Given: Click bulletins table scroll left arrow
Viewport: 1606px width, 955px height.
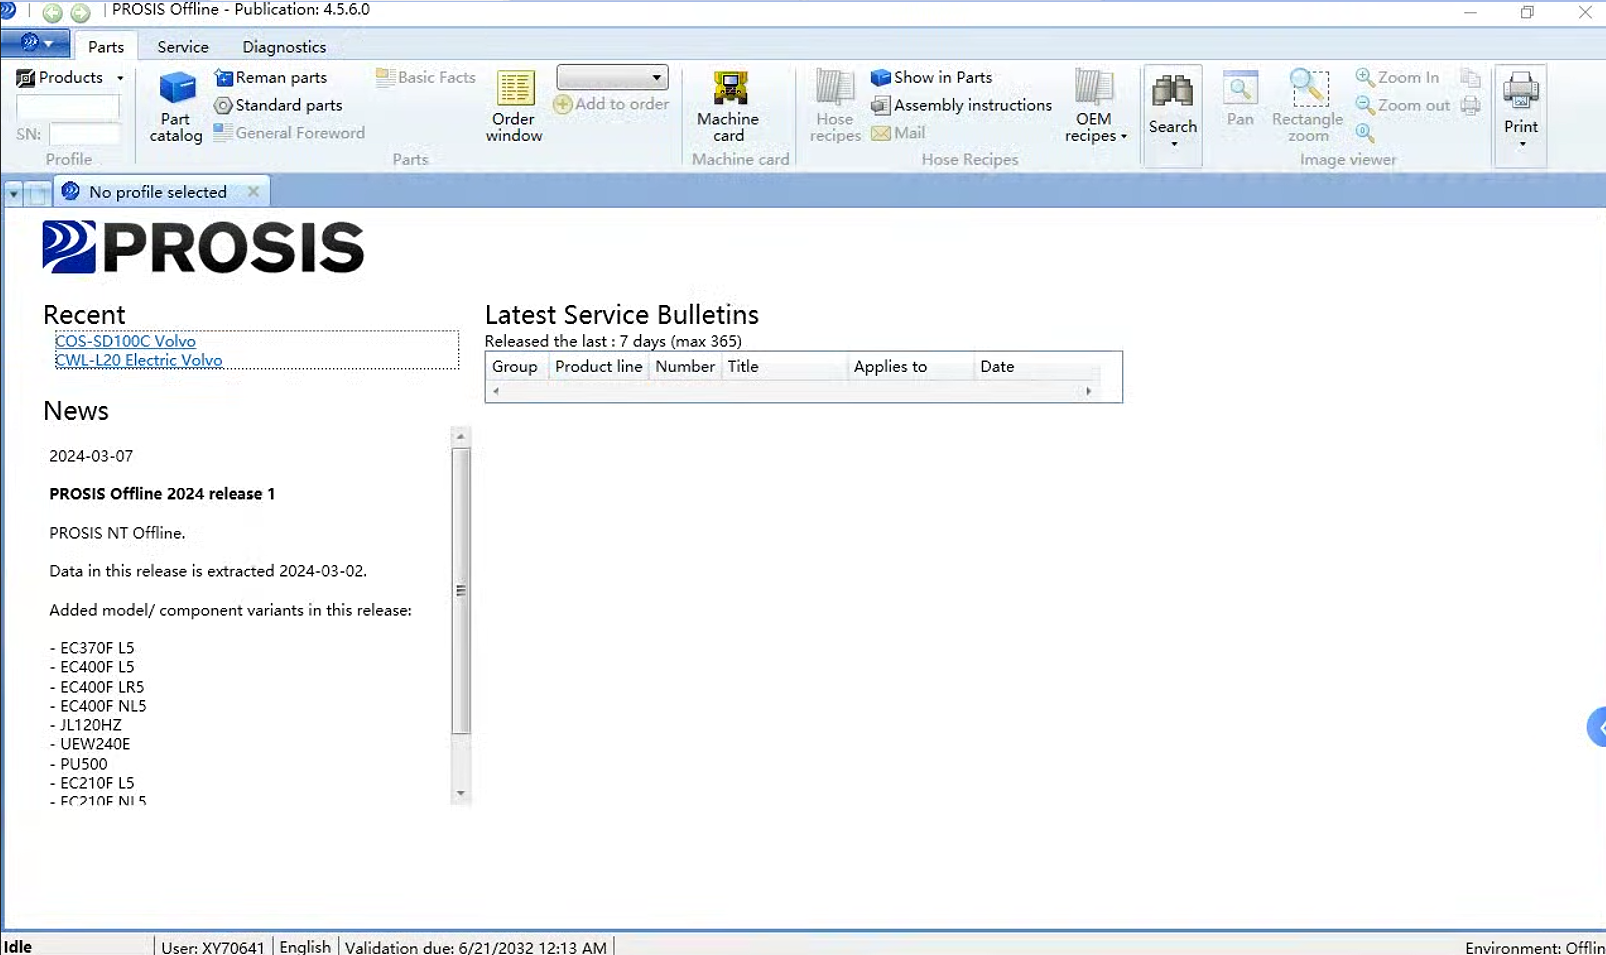Looking at the screenshot, I should click(495, 391).
